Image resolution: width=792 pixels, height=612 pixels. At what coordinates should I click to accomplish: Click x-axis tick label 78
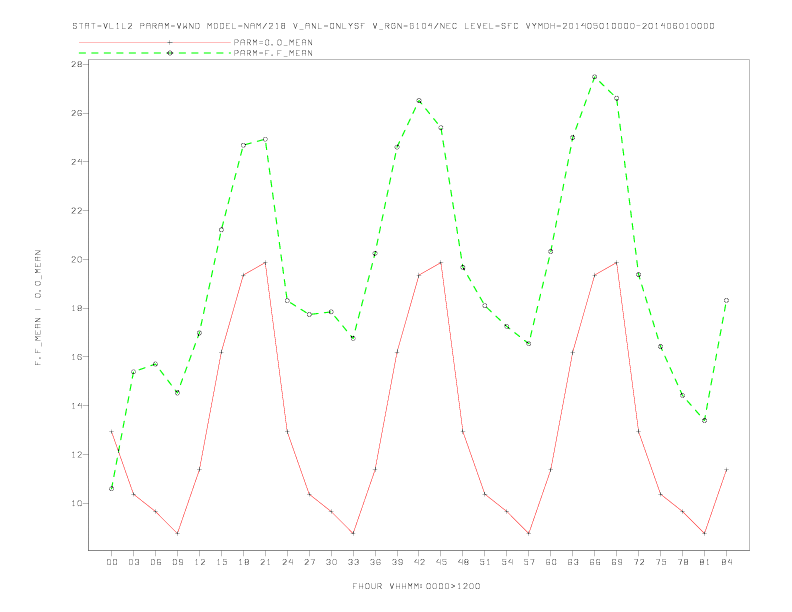[682, 562]
